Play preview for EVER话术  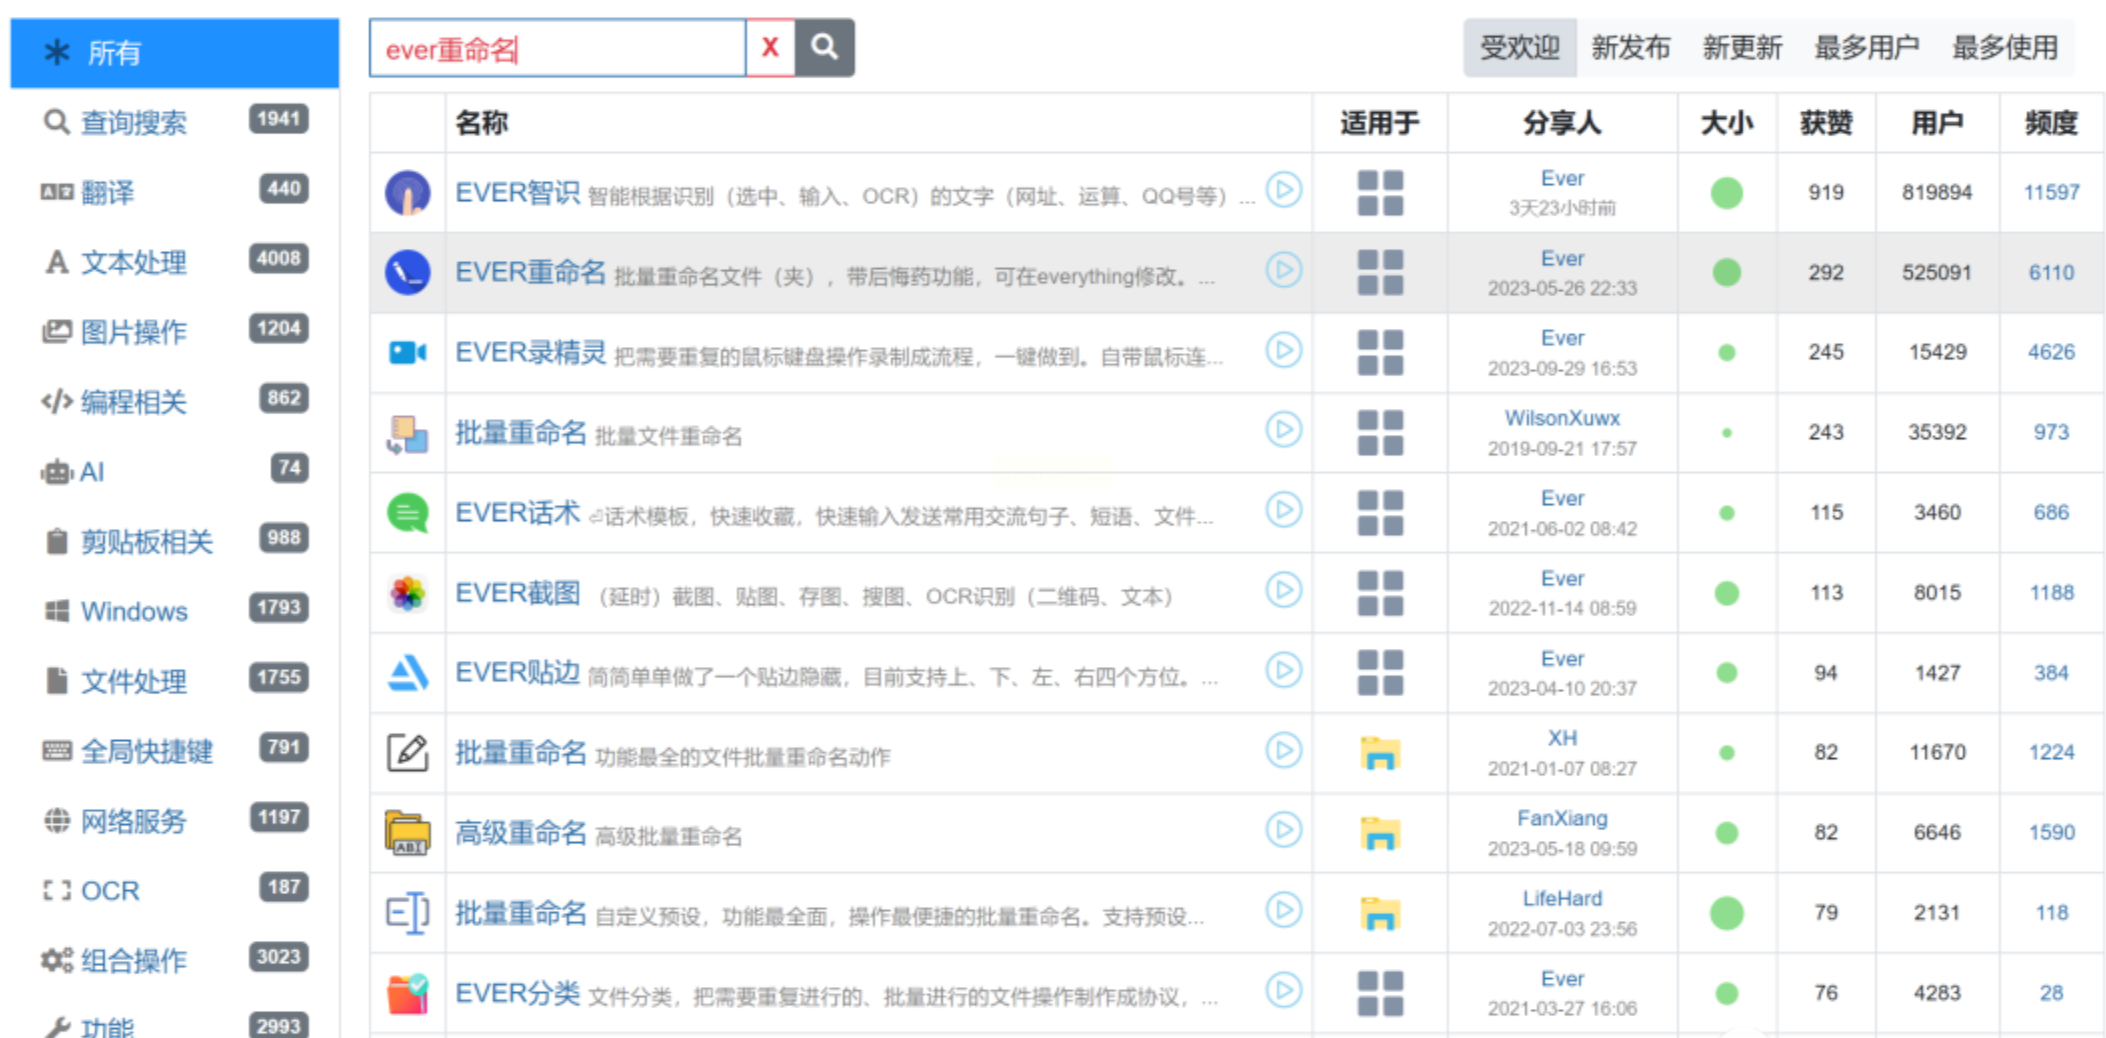[1284, 510]
